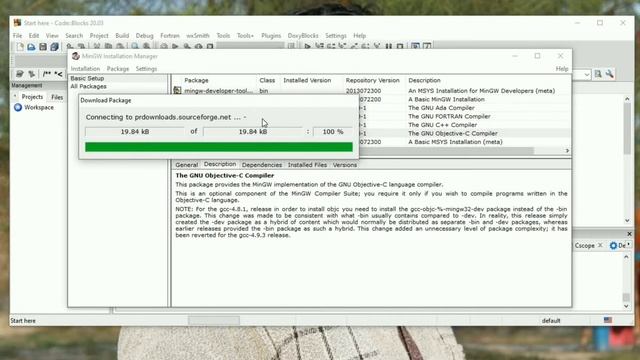The image size is (640, 360).
Task: Open the log tabs dropdown arrow beside De tab
Action: tap(629, 244)
